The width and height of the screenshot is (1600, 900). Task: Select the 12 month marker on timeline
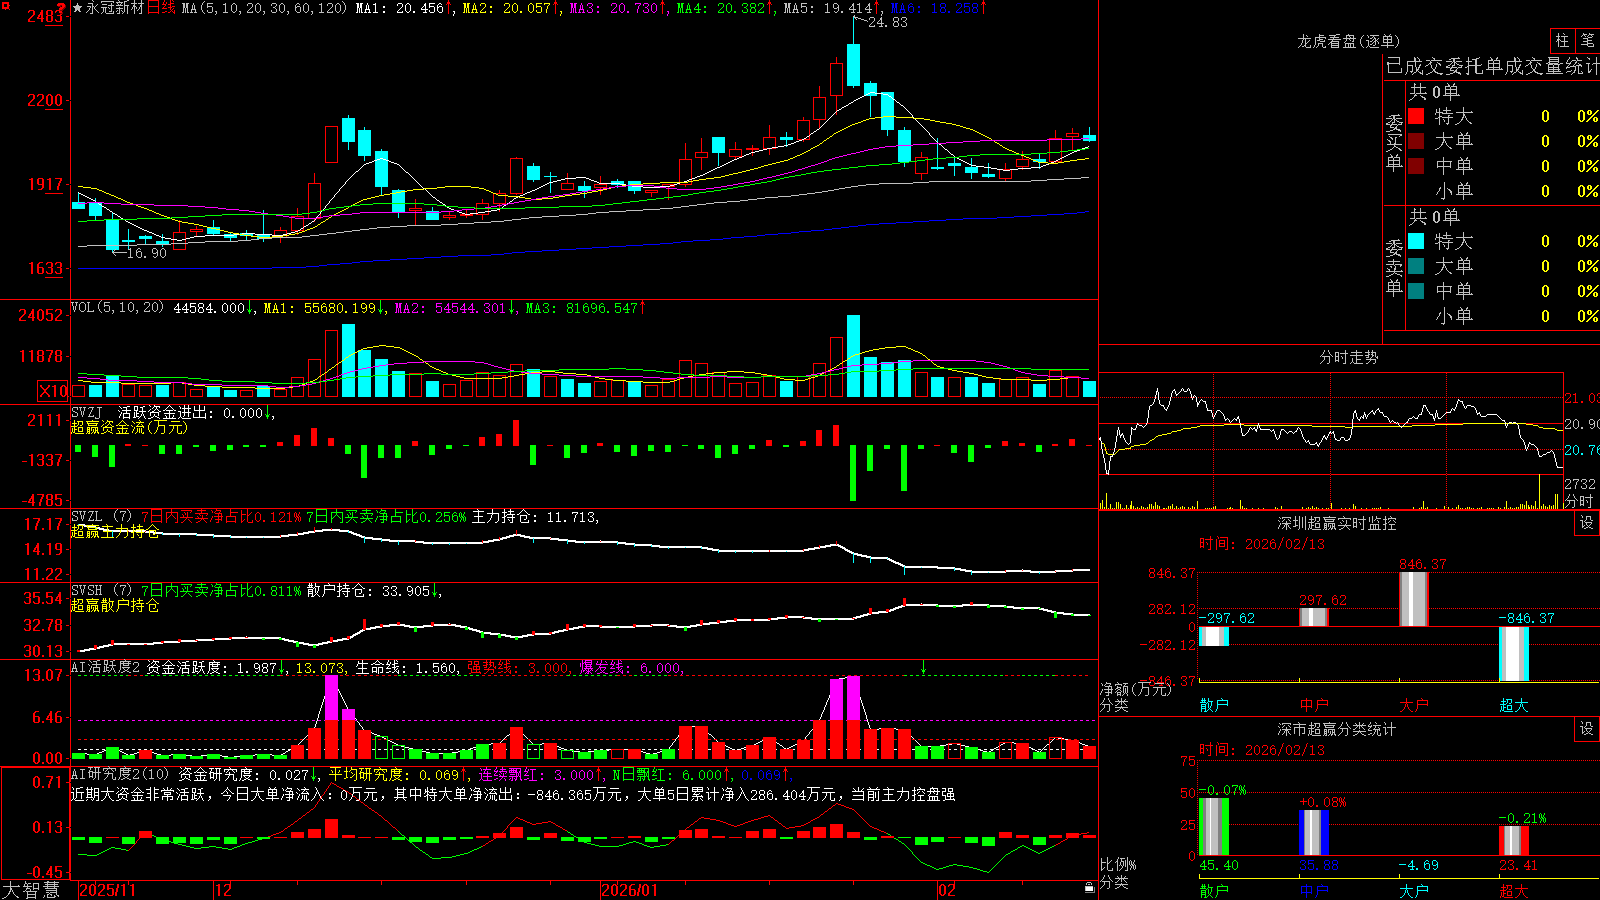(224, 890)
